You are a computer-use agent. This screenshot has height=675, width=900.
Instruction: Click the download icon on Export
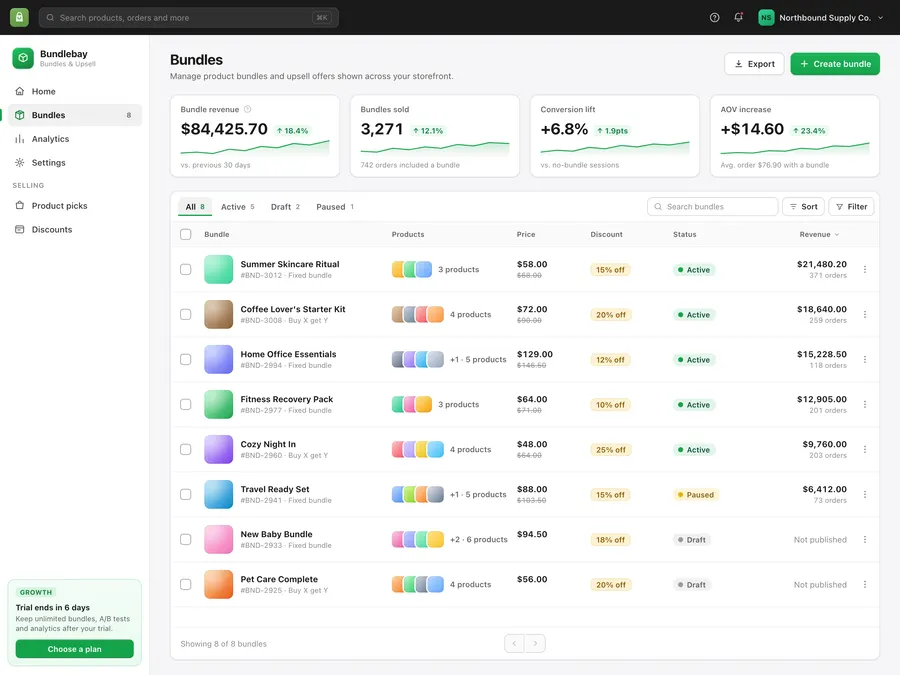pyautogui.click(x=739, y=64)
